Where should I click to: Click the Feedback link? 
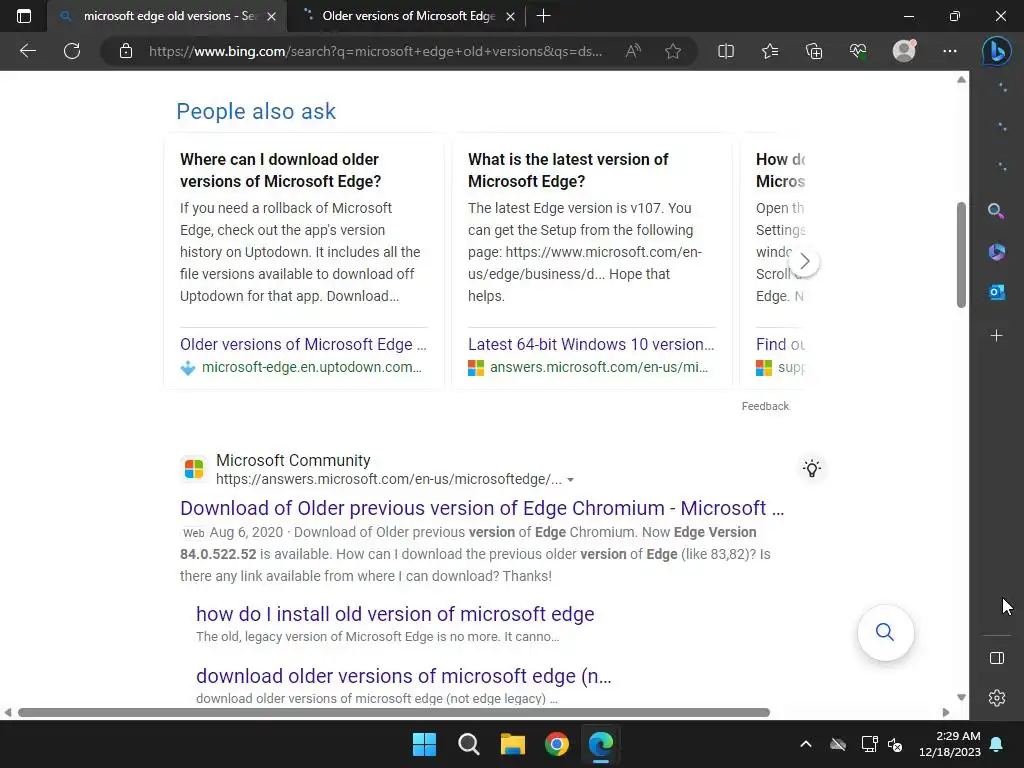click(x=765, y=406)
